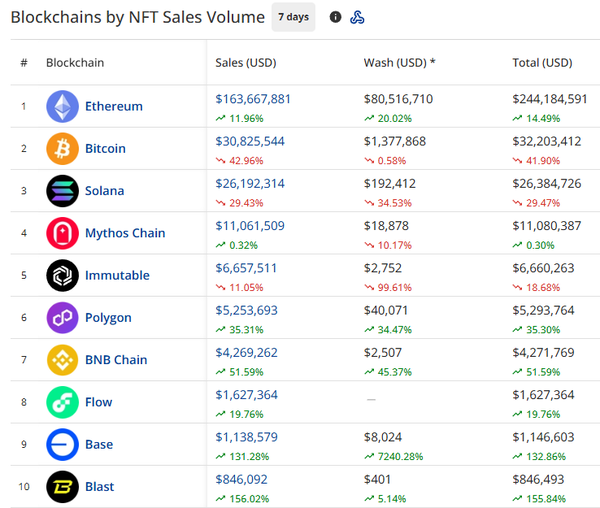Open the Mythos Chain blockchain link
This screenshot has height=508, width=600.
pos(125,233)
